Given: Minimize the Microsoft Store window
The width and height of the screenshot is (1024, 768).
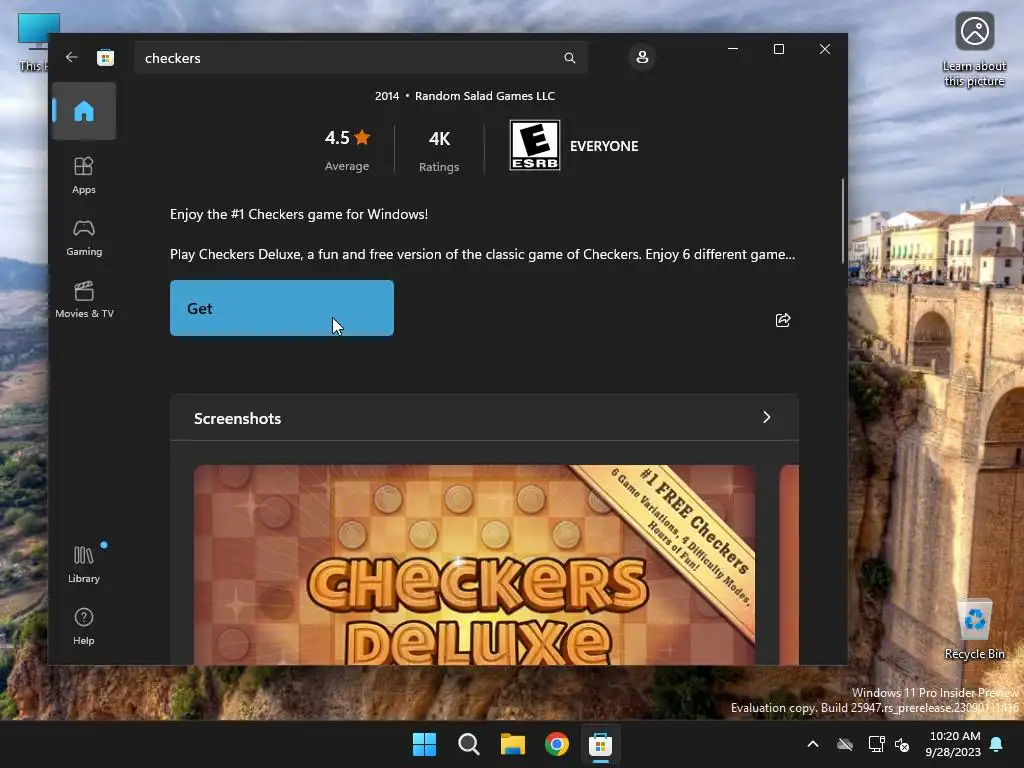Looking at the screenshot, I should 733,49.
